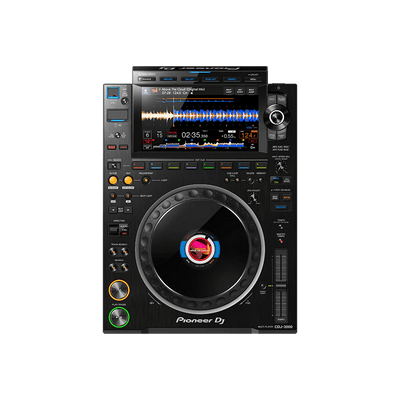Tap the SOURCE button above the screen

click(147, 79)
